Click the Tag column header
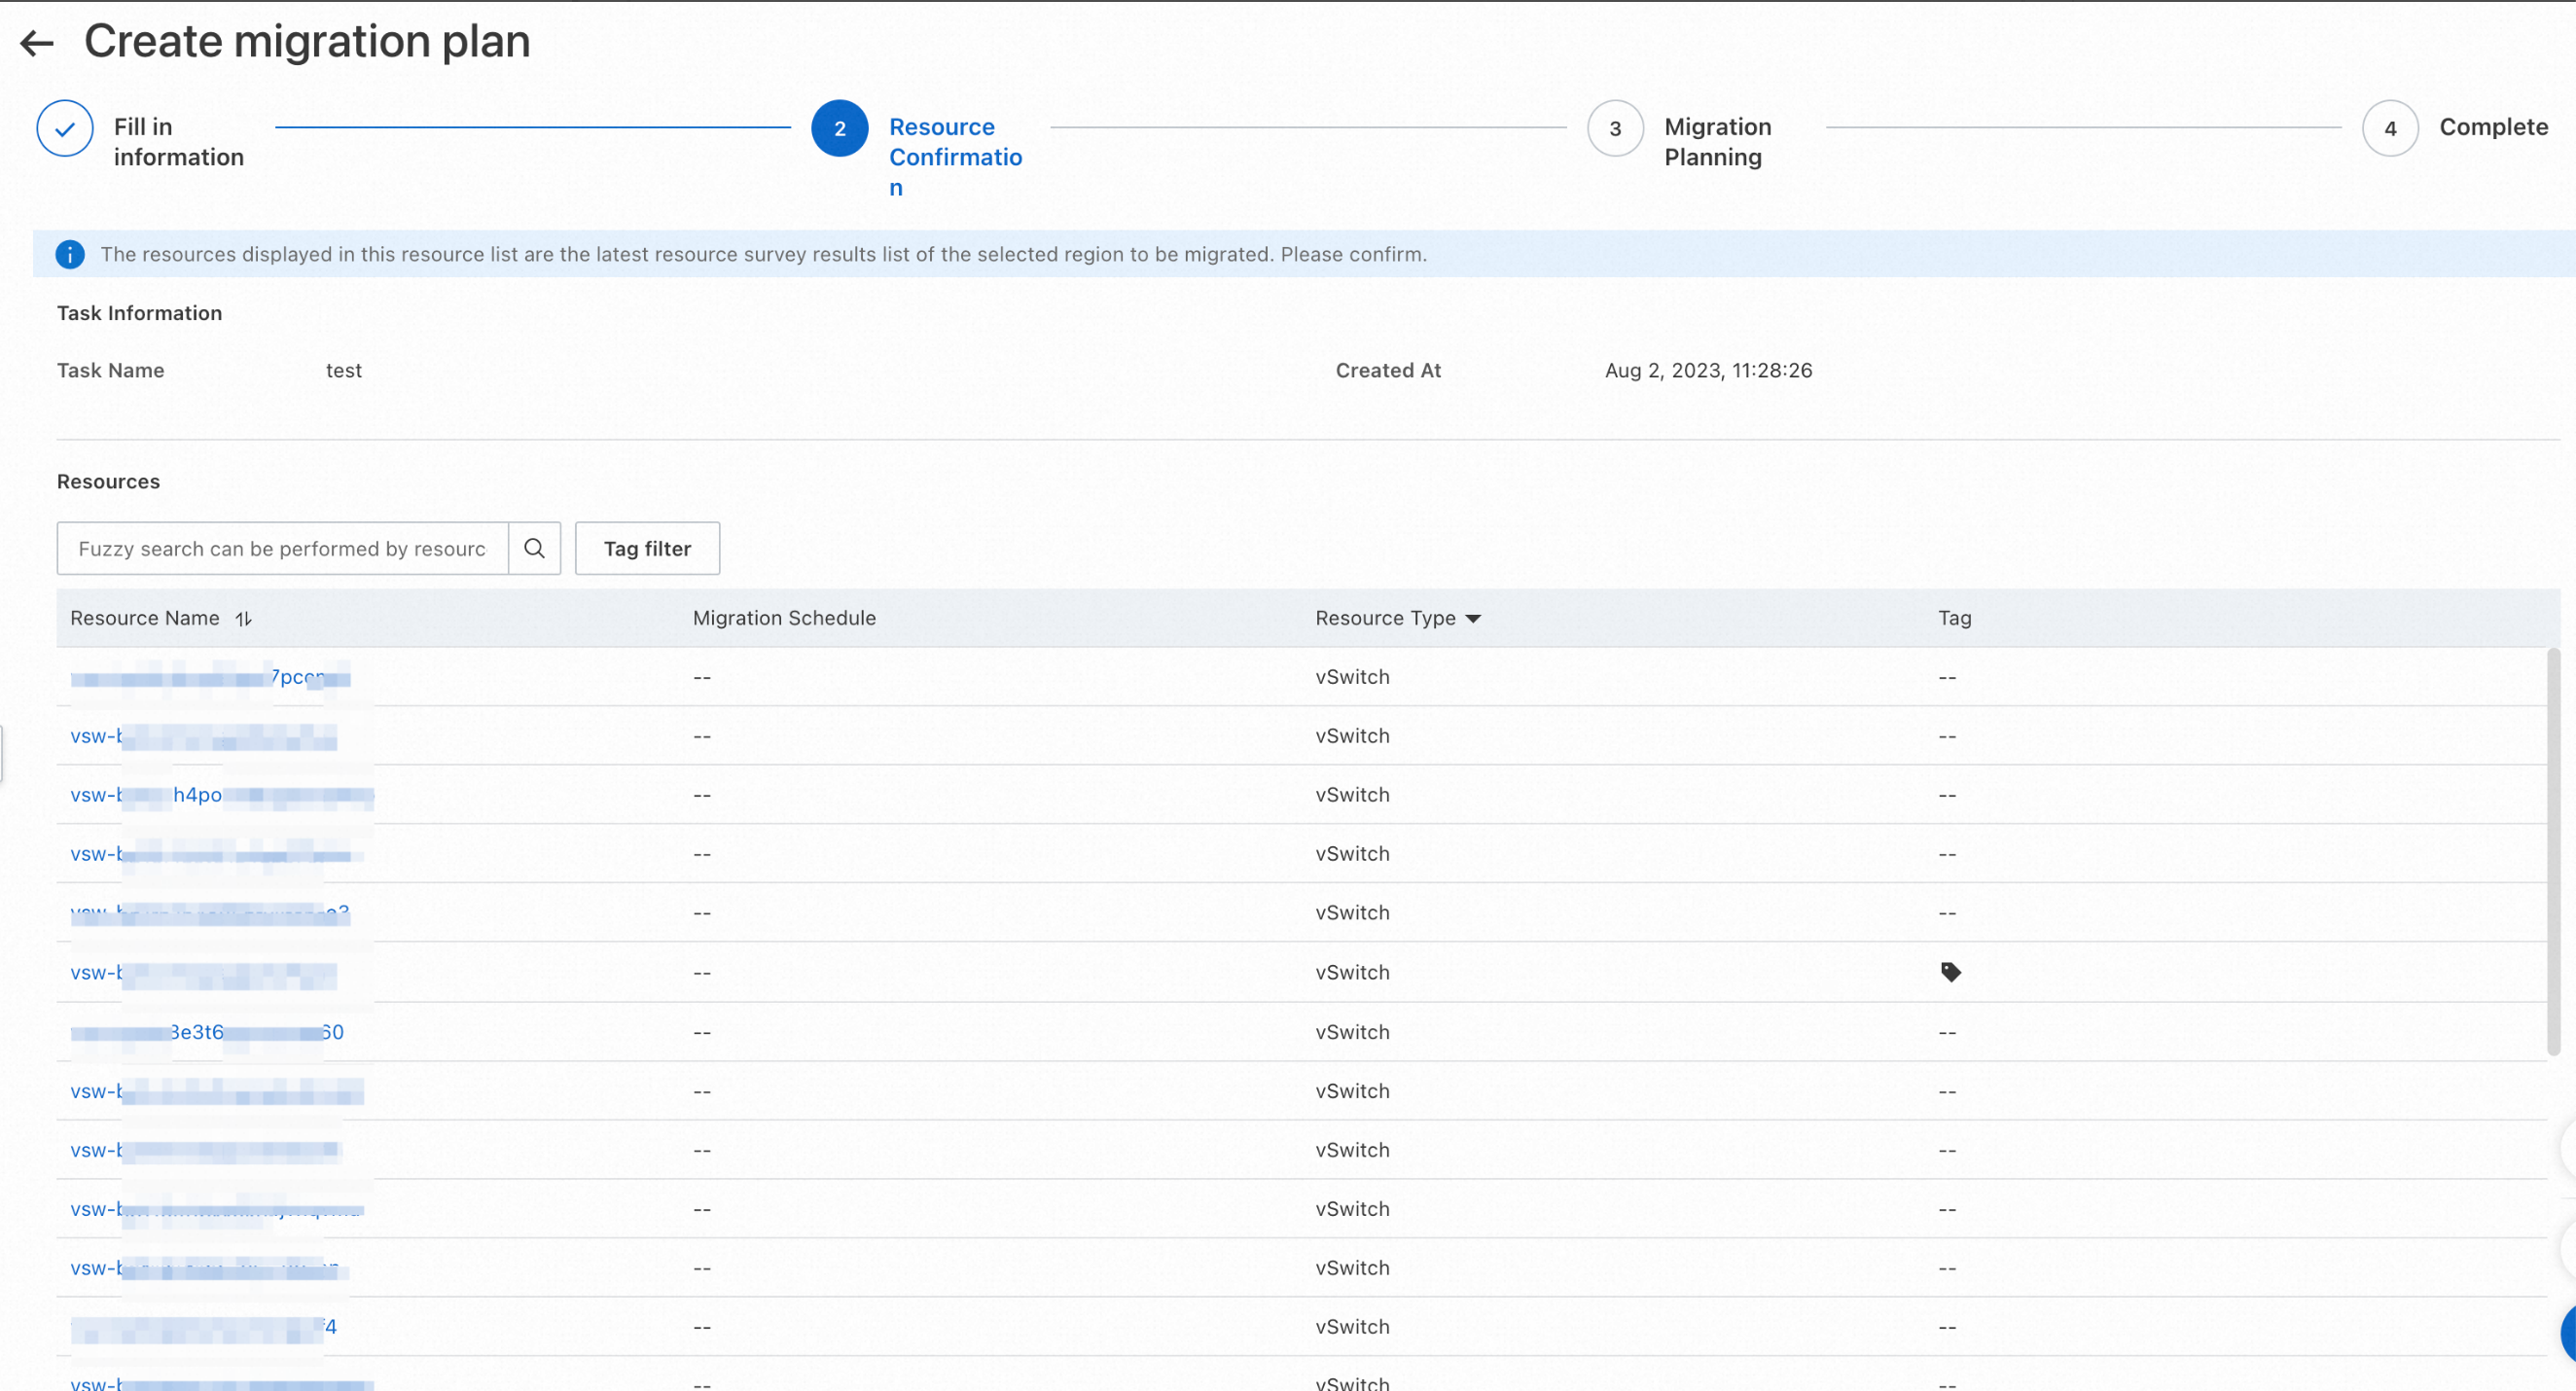 (x=1954, y=618)
